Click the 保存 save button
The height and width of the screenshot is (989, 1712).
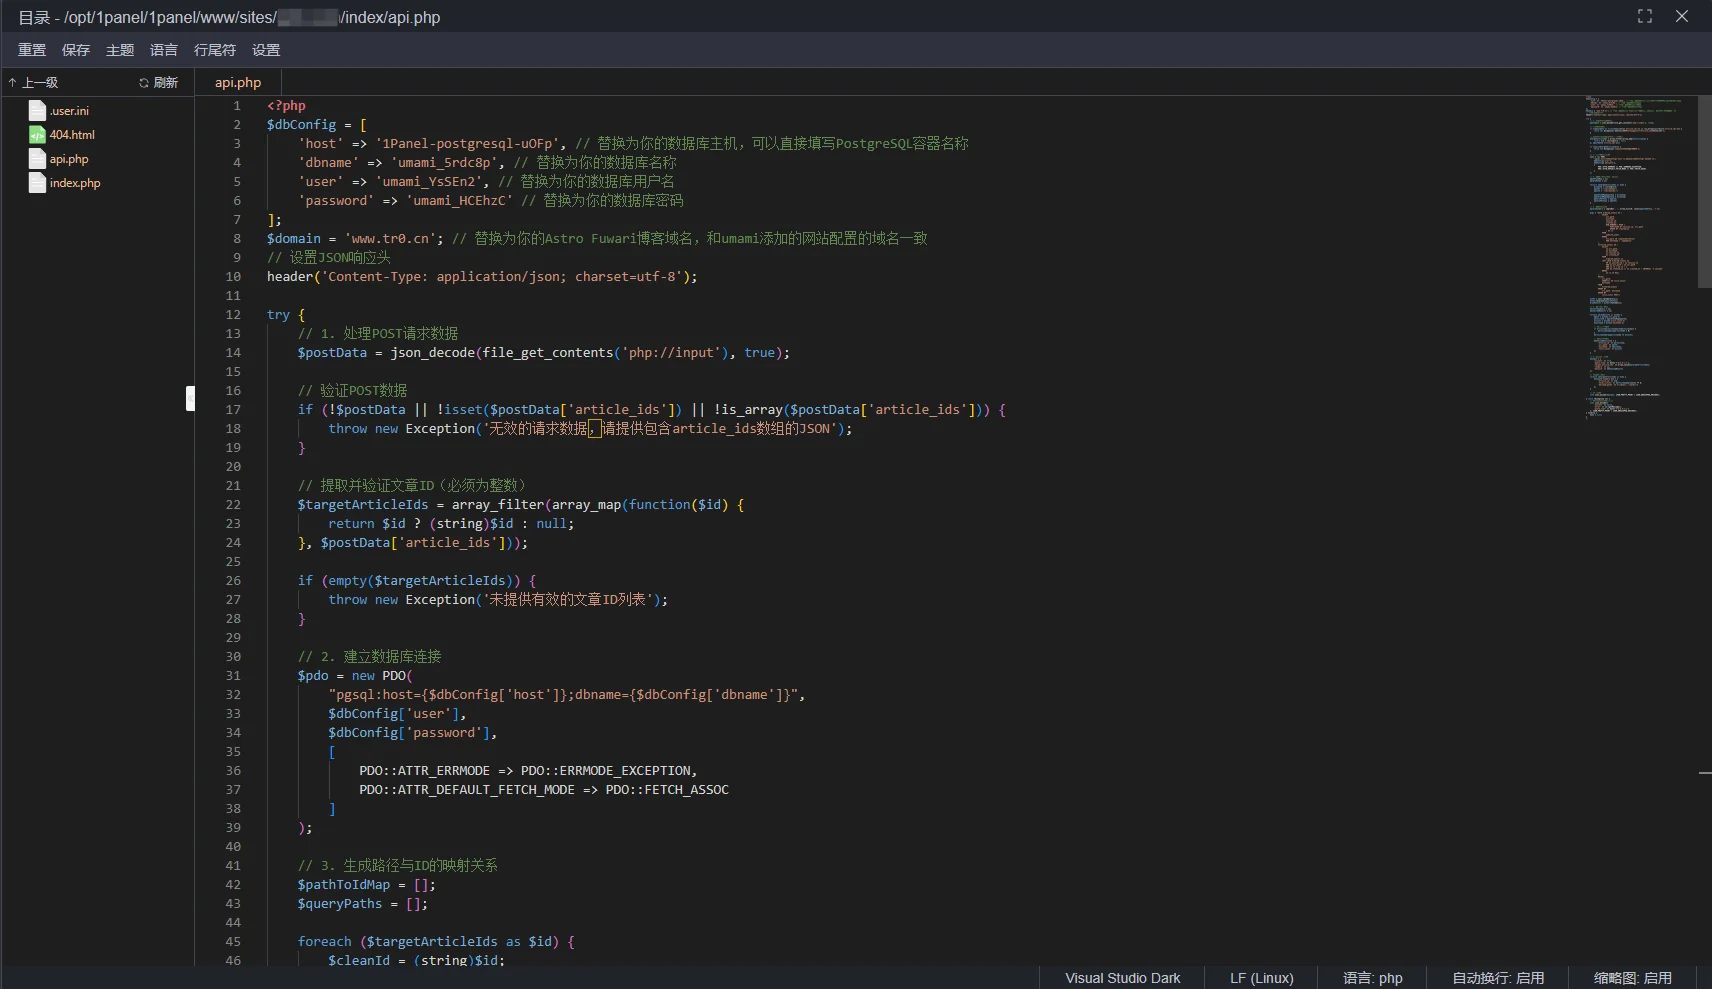coord(76,50)
